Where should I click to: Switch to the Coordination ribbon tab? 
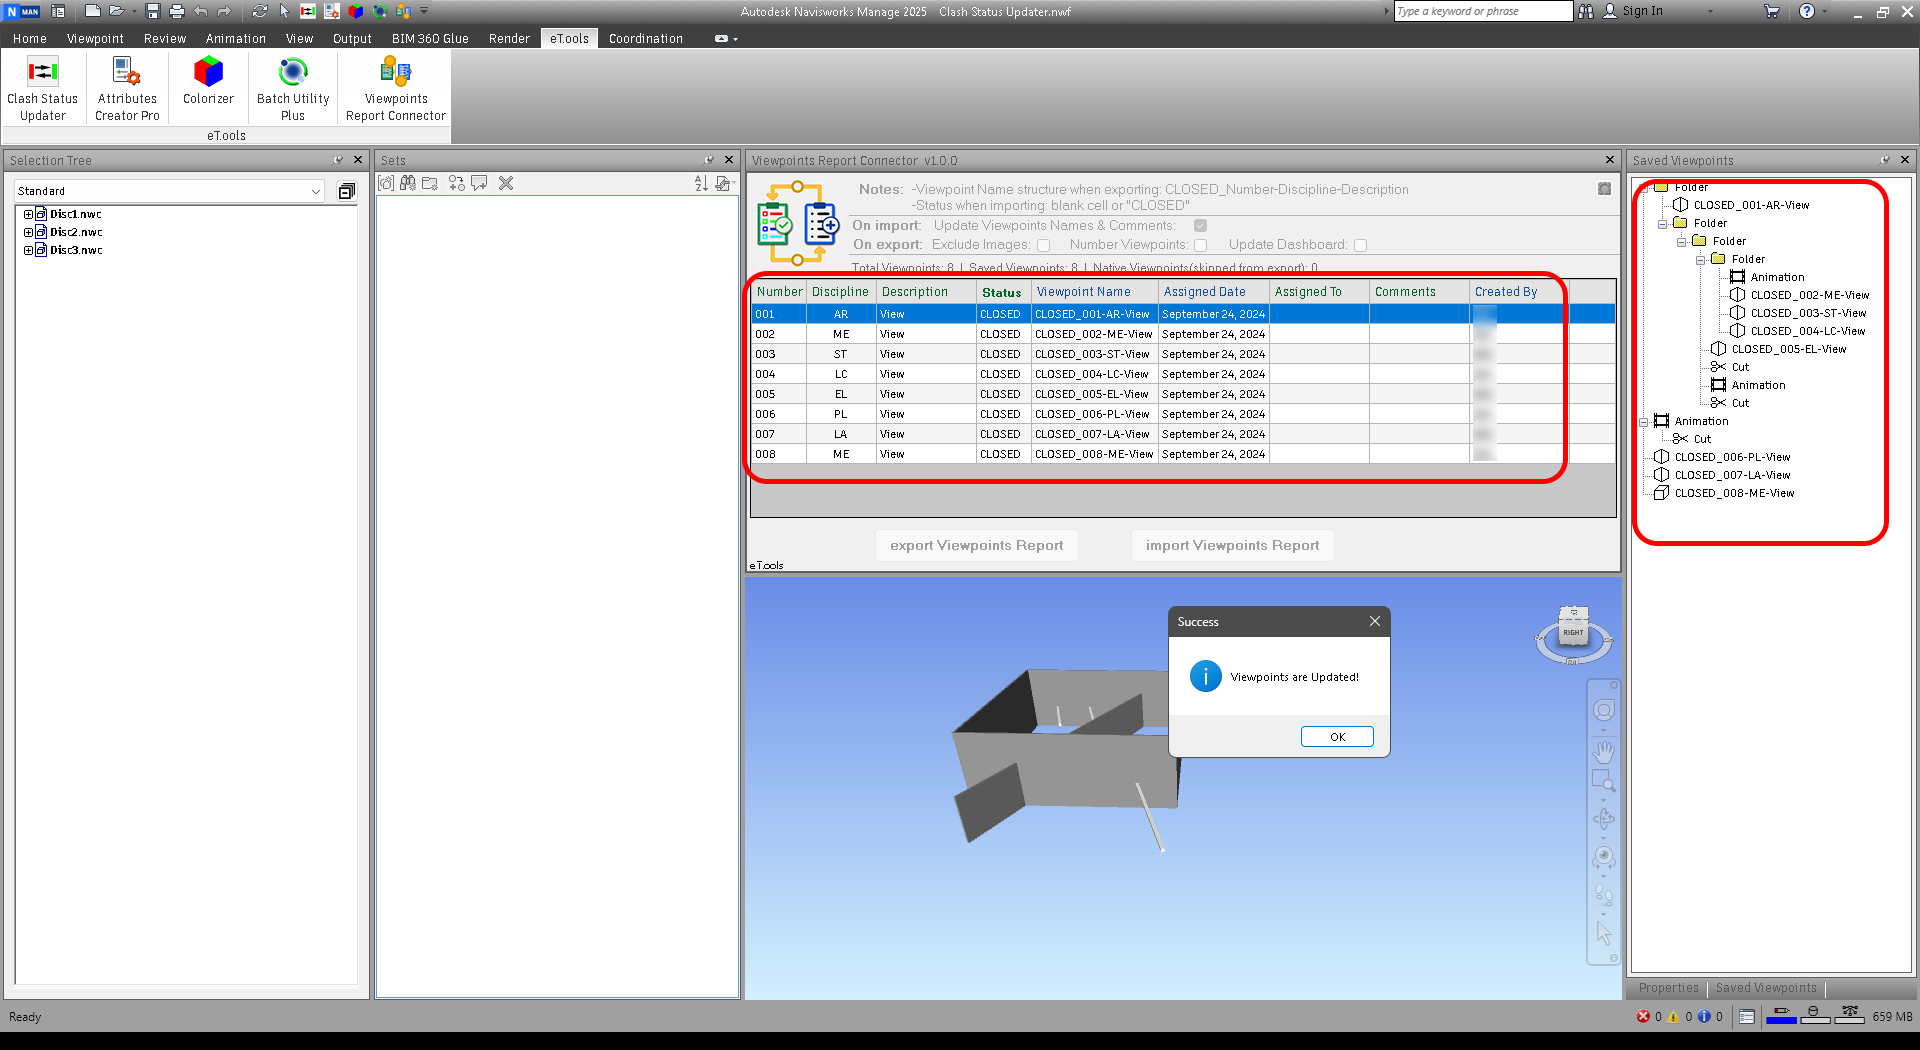coord(646,39)
